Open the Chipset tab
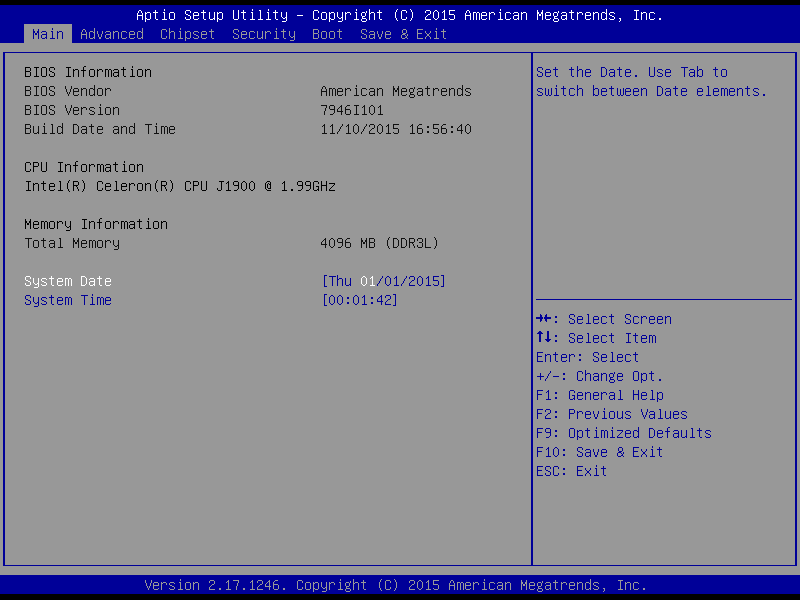 tap(187, 34)
